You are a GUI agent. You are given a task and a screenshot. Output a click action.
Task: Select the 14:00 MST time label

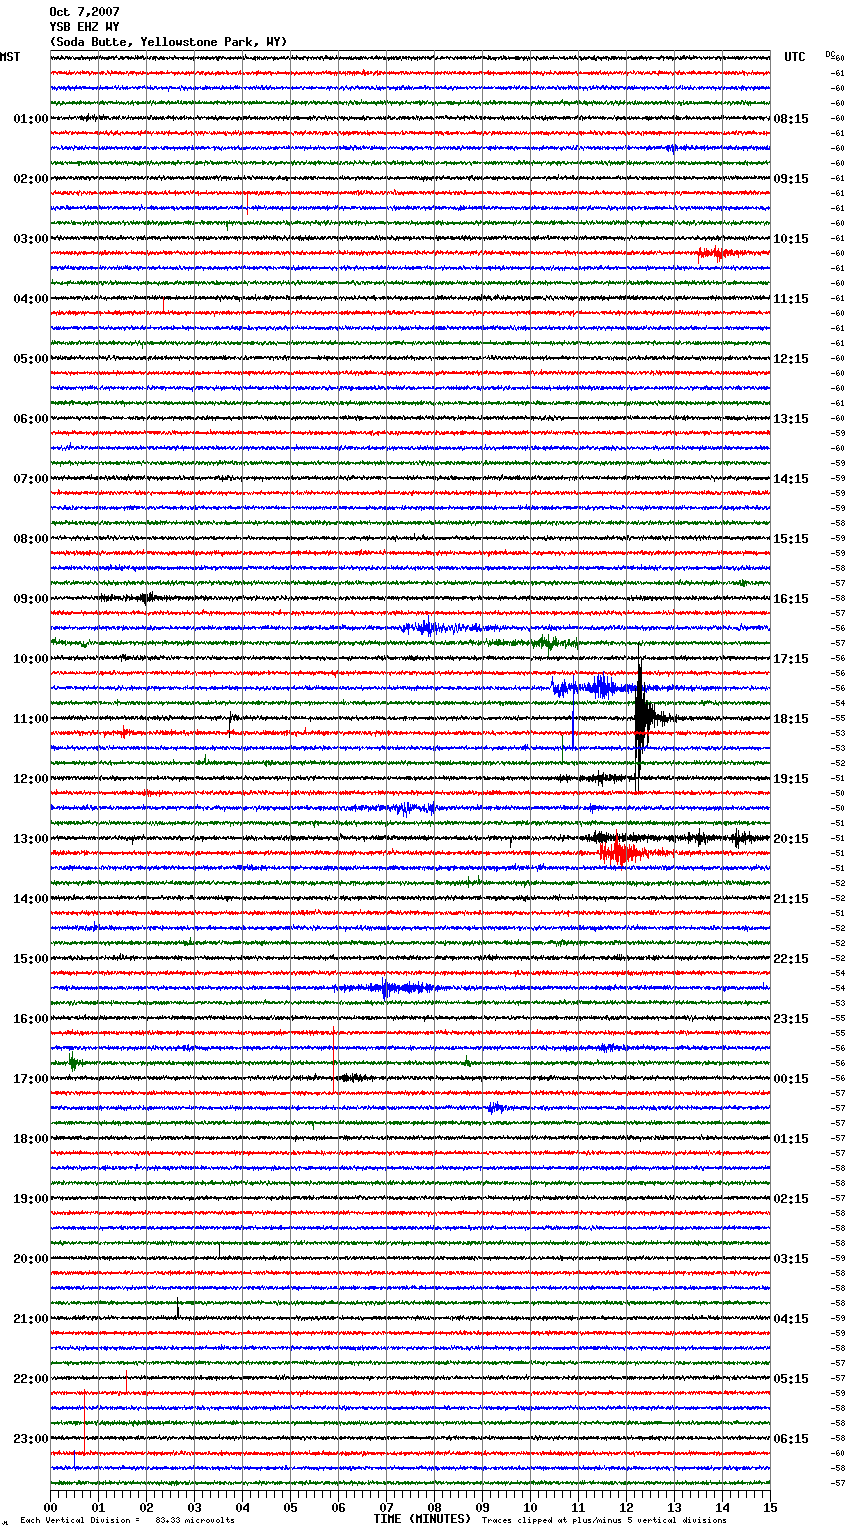click(x=30, y=899)
